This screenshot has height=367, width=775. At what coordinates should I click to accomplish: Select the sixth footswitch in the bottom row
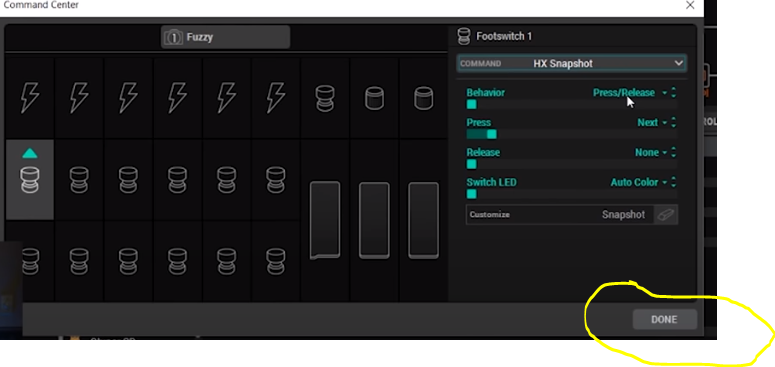click(276, 261)
